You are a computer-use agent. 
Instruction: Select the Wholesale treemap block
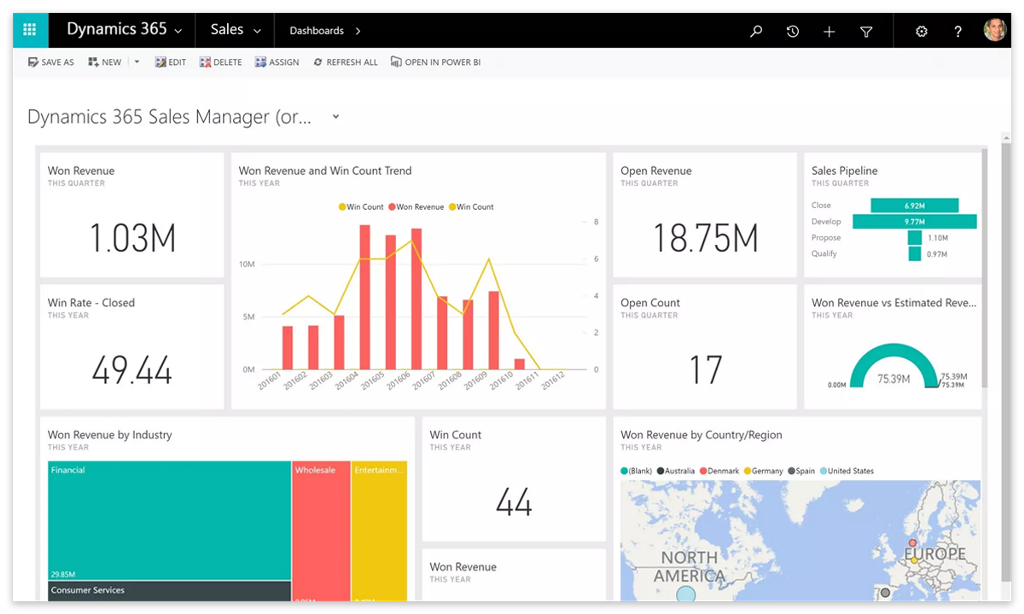321,531
